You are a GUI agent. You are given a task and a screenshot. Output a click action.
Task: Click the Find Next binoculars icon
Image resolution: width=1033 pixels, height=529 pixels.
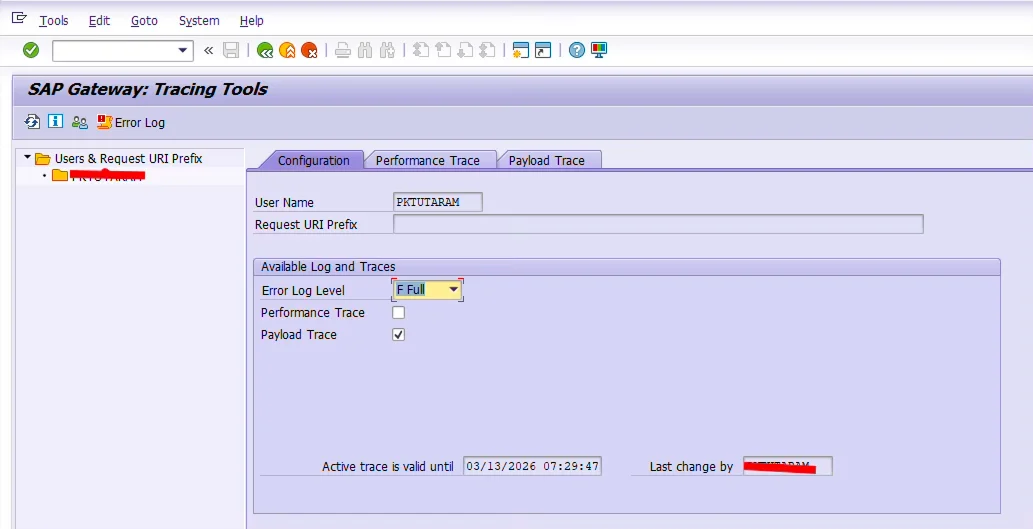tap(387, 50)
